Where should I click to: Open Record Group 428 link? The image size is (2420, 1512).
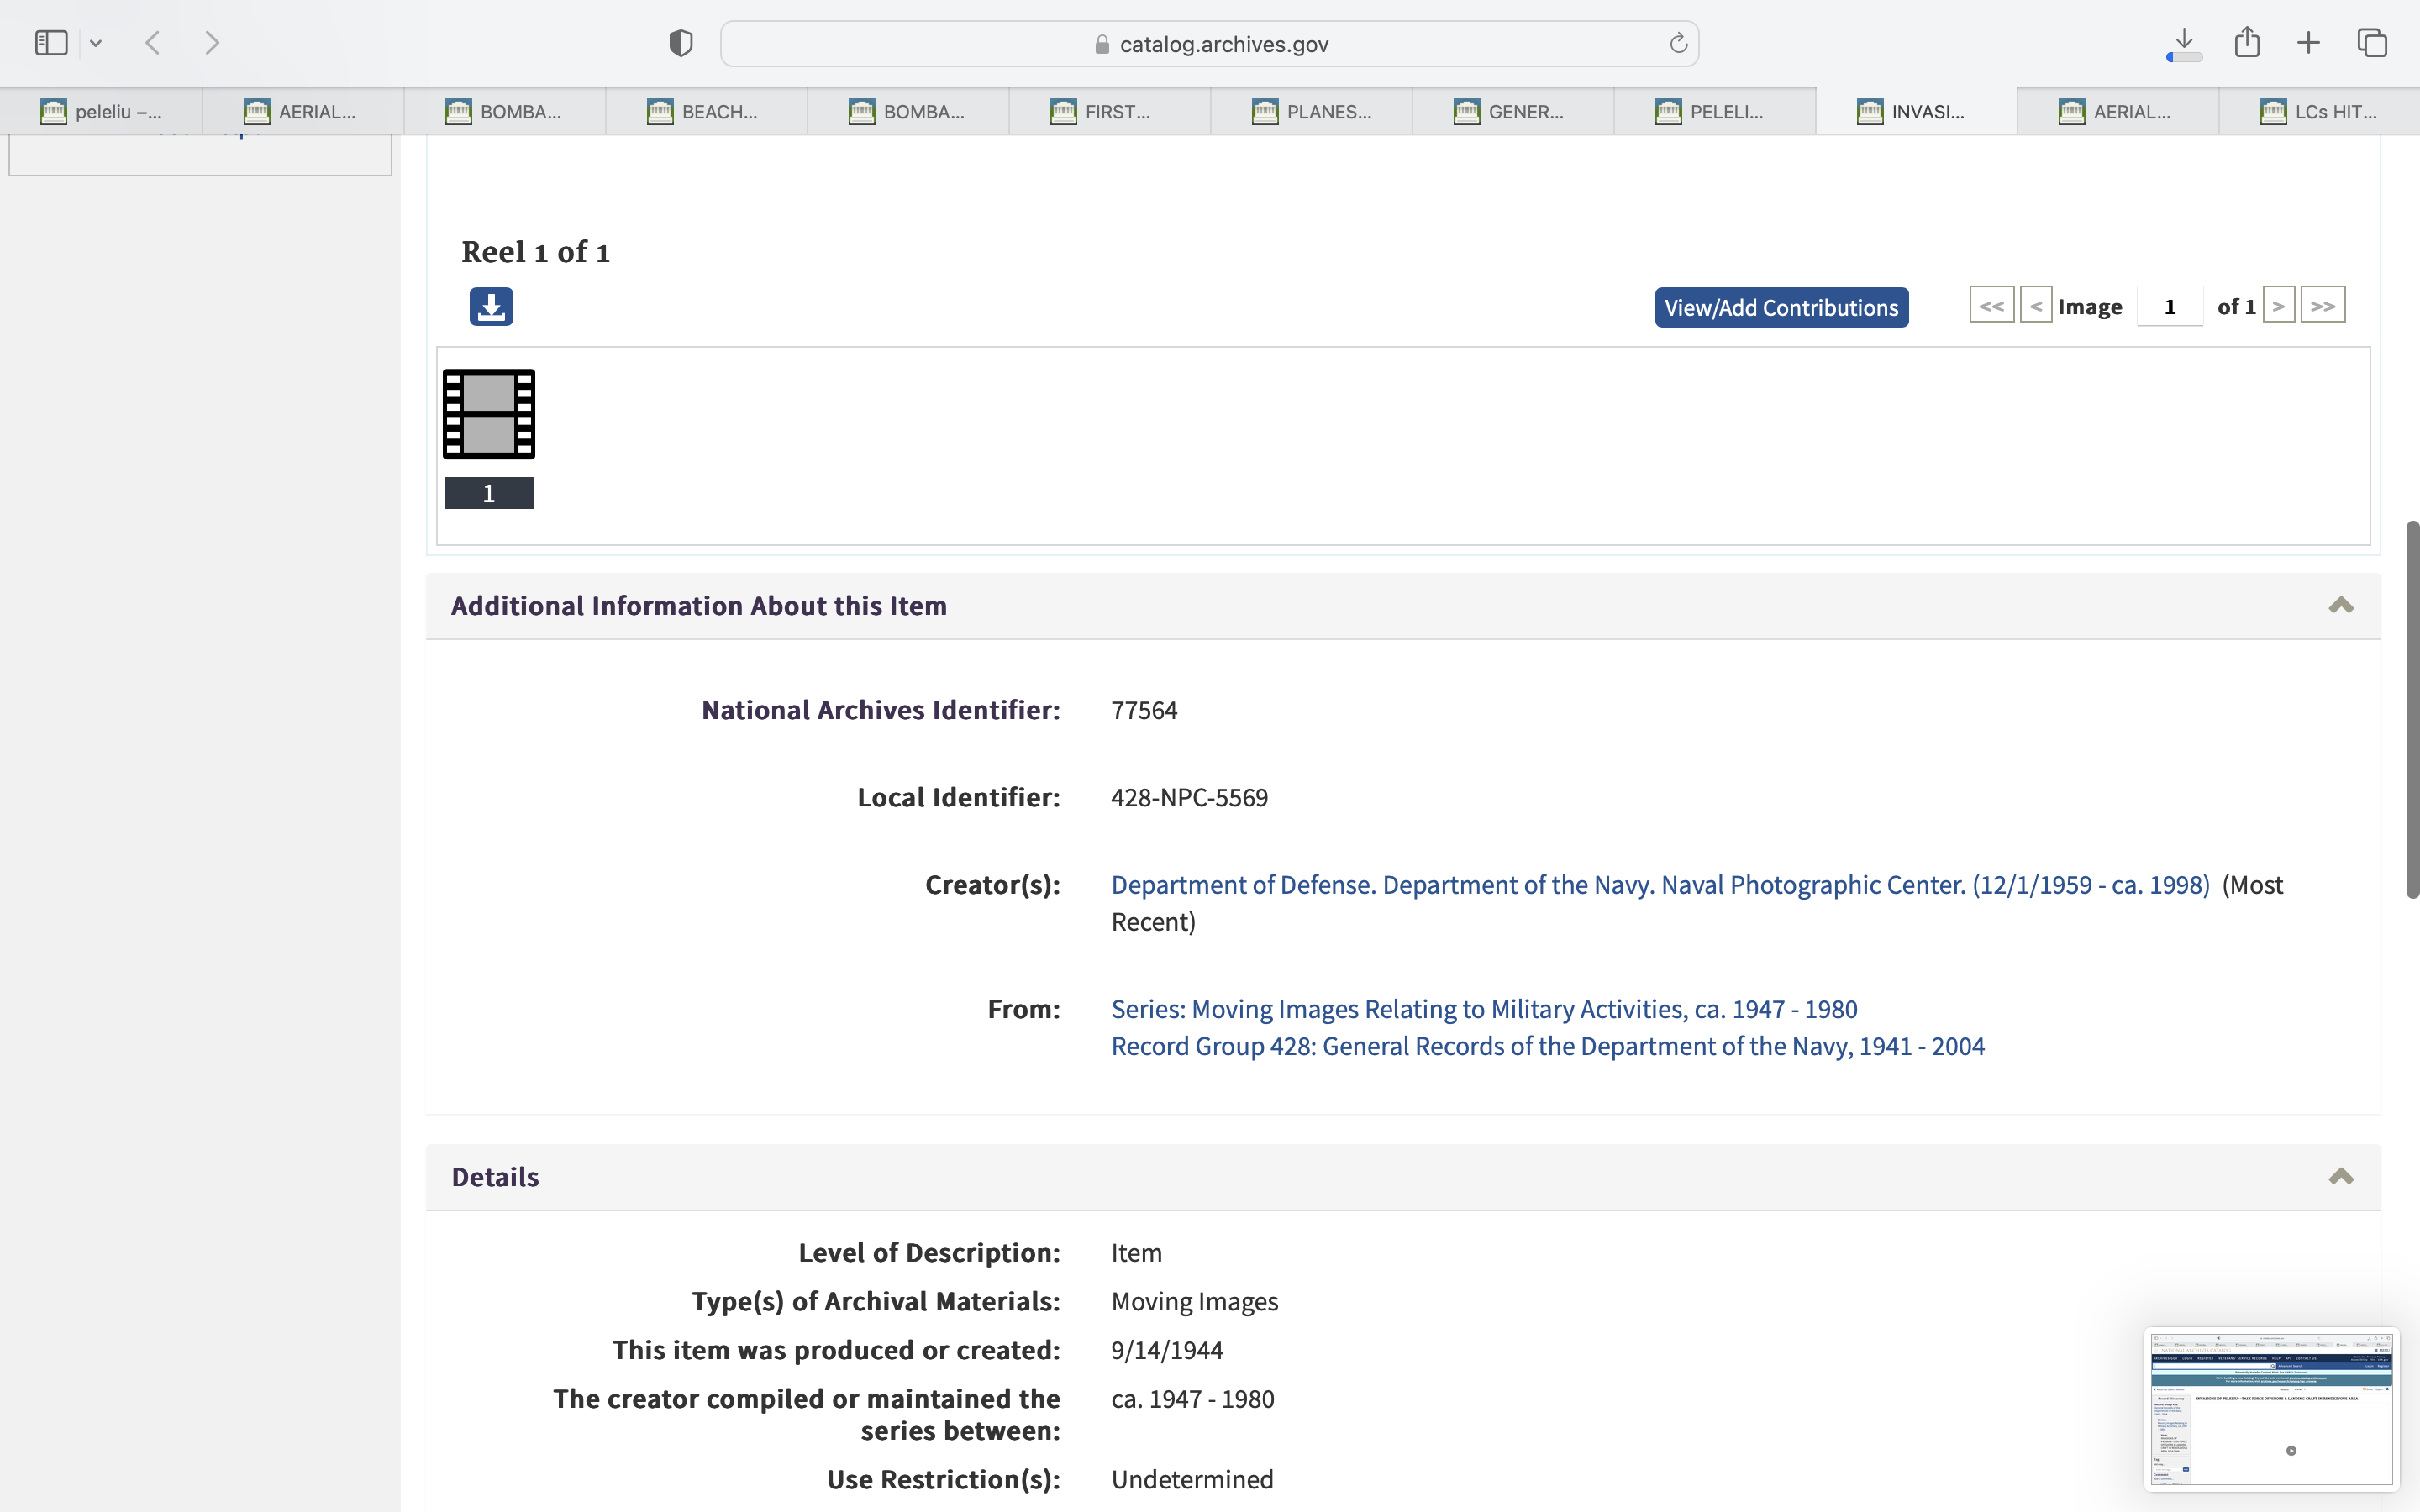(x=1547, y=1046)
